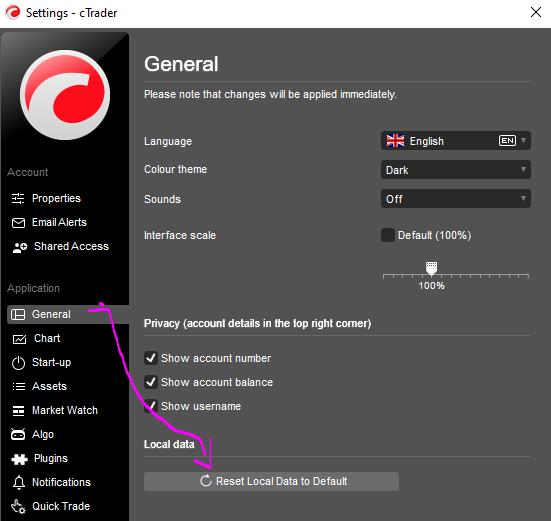Click the Notifications bell icon

click(x=19, y=483)
